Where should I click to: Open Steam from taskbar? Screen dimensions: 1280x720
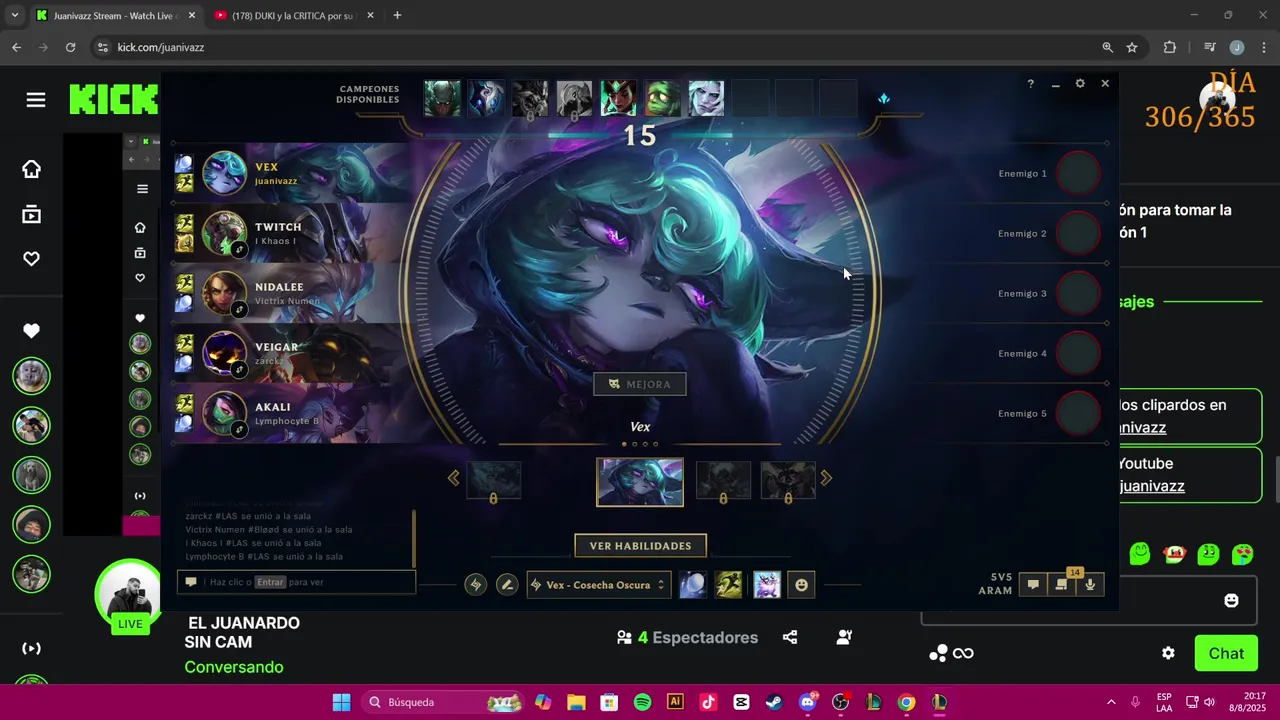tap(774, 702)
